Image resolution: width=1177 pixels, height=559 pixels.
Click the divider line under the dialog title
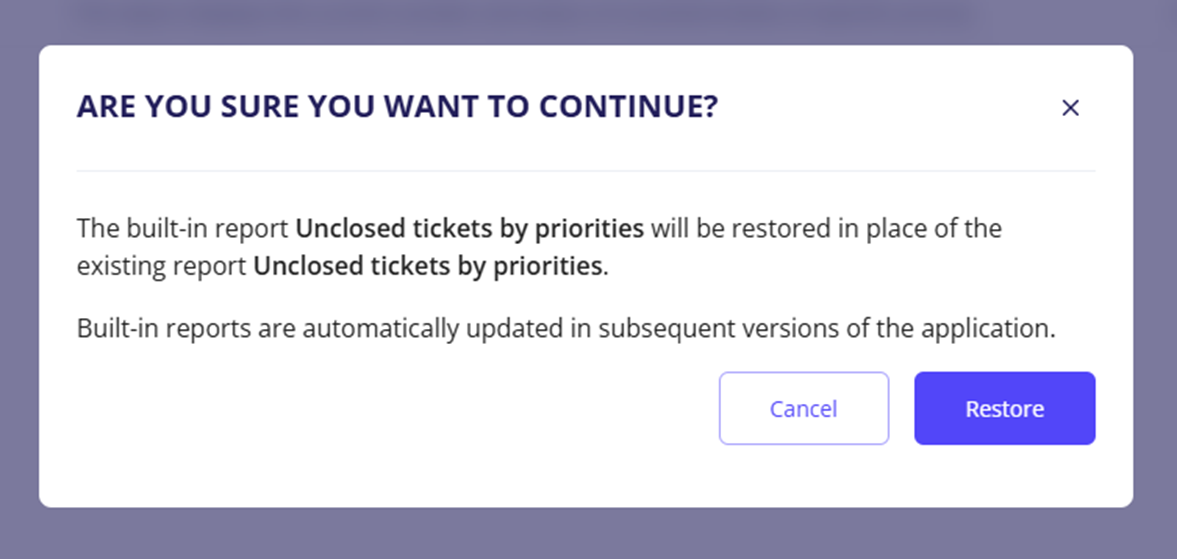pyautogui.click(x=586, y=171)
